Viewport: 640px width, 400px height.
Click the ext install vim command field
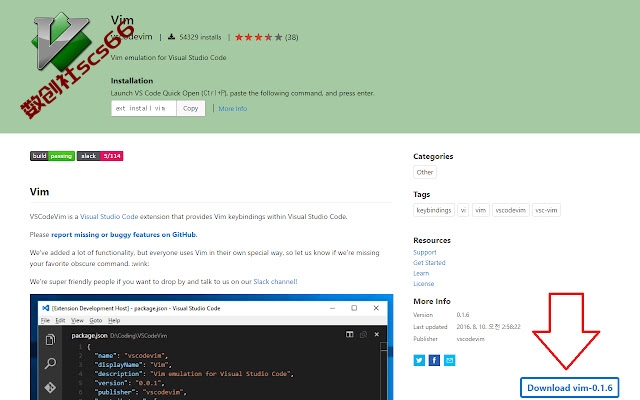144,108
